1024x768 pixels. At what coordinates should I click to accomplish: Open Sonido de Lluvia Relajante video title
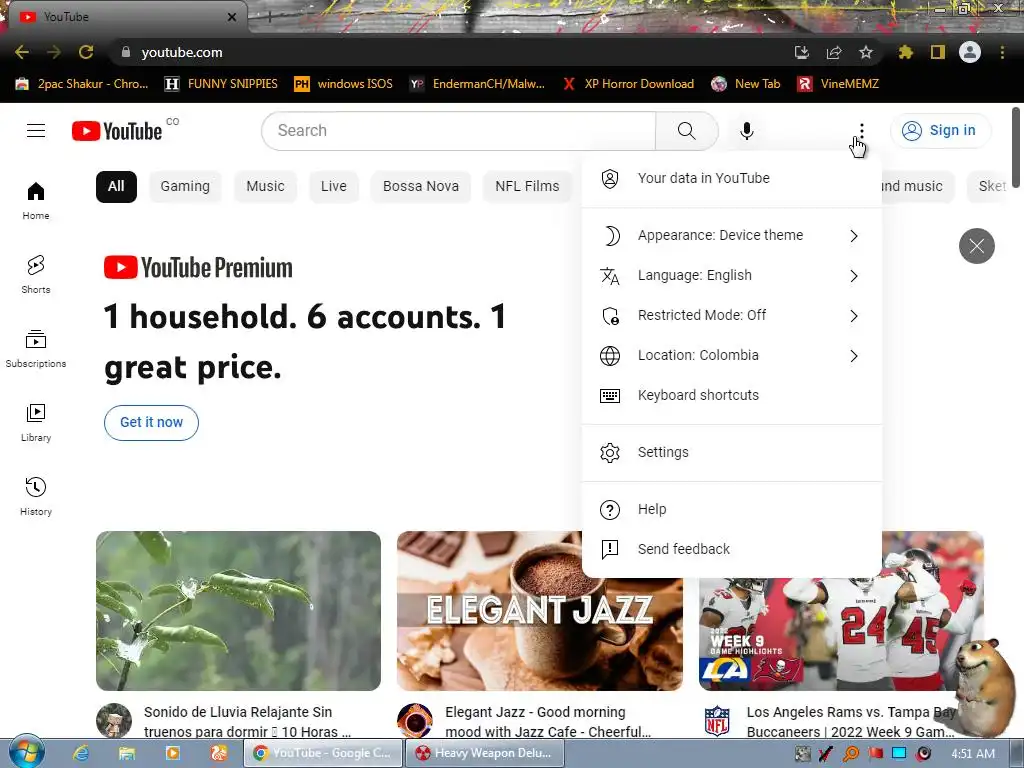(x=248, y=722)
